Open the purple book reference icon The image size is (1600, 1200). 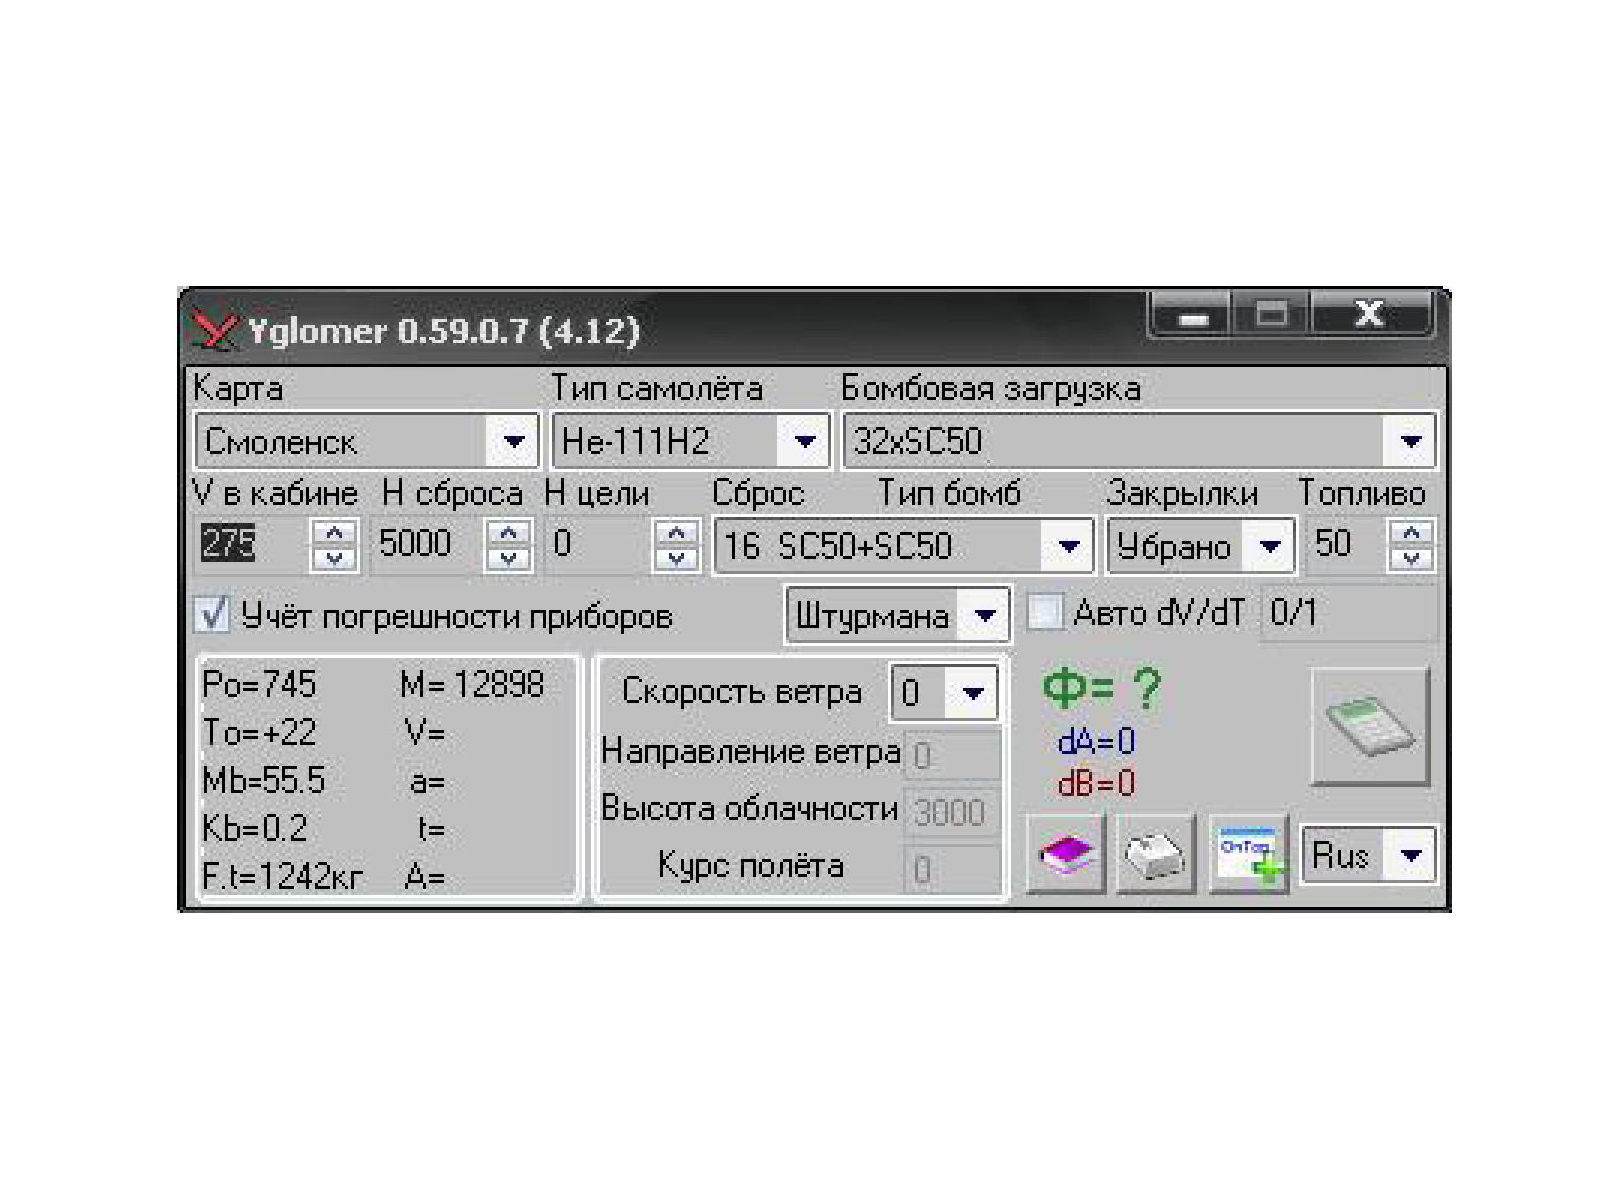click(1066, 853)
